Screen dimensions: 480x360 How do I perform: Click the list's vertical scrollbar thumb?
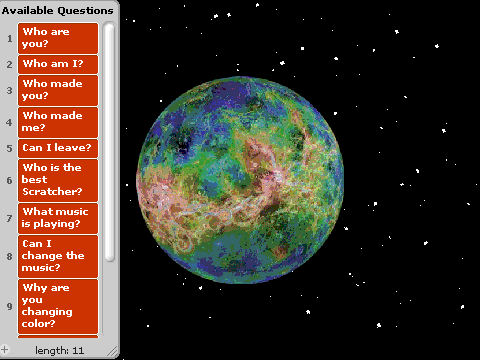coord(109,143)
